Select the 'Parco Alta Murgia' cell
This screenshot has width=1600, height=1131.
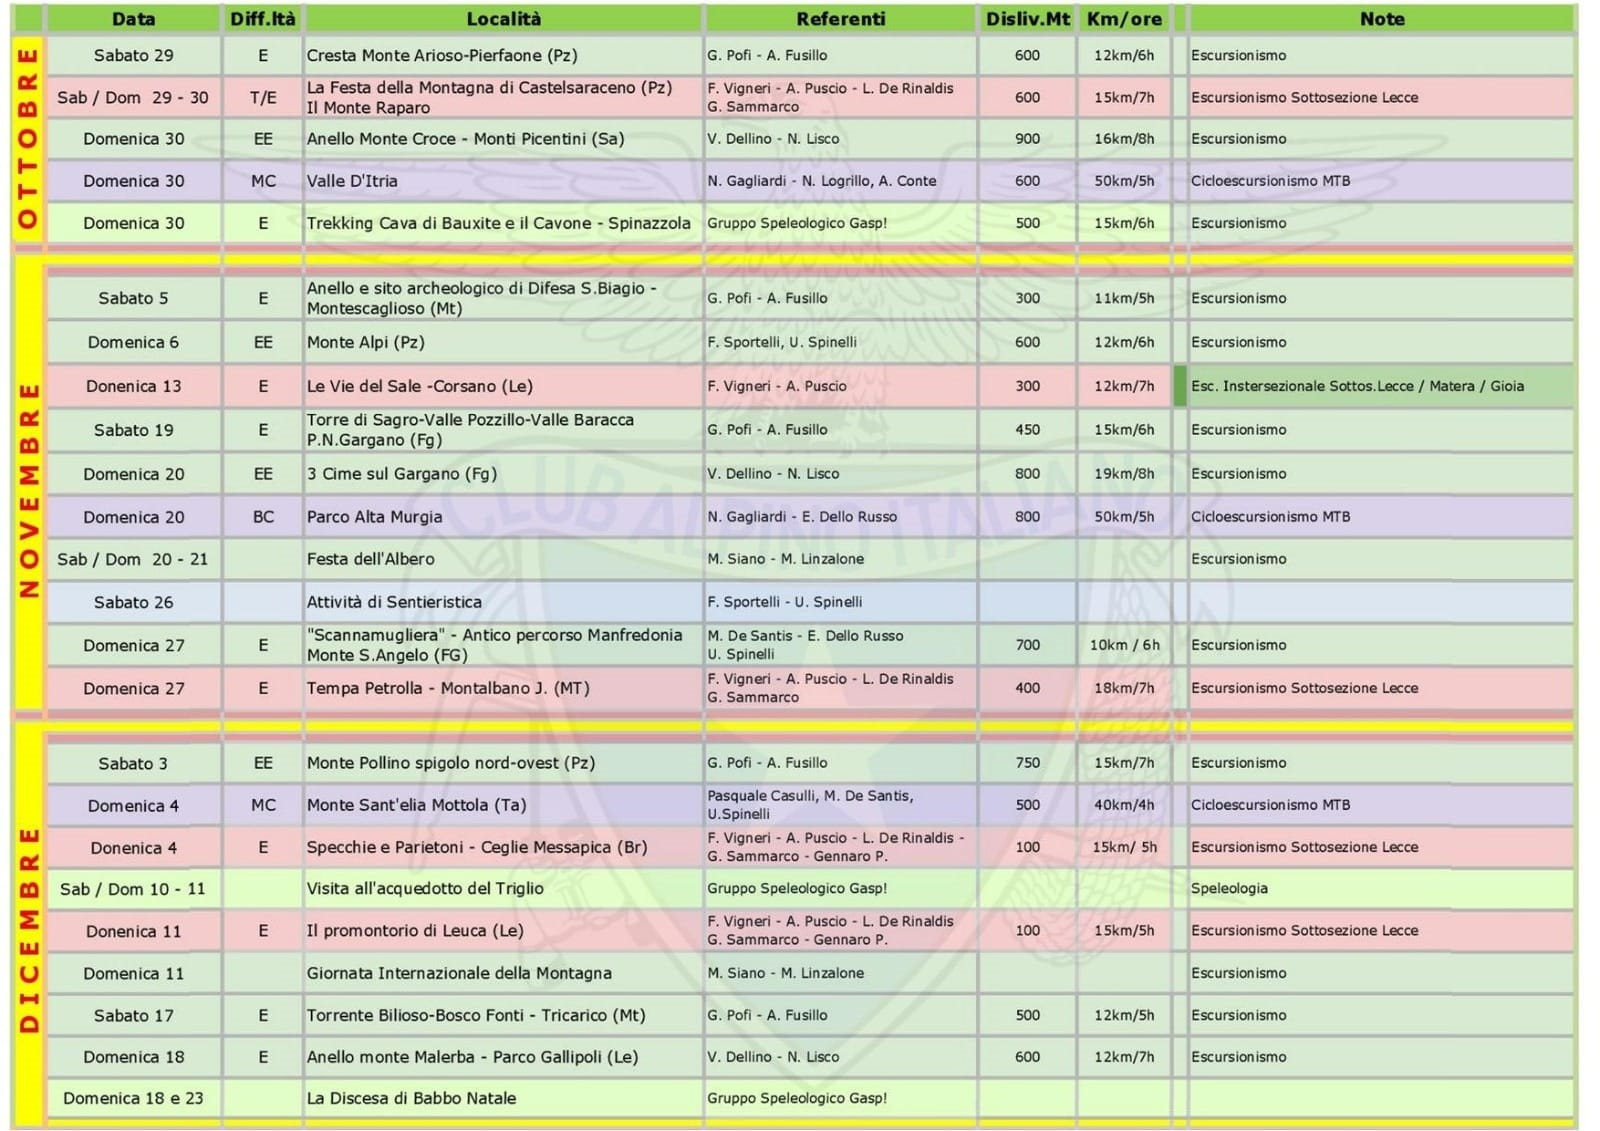503,517
